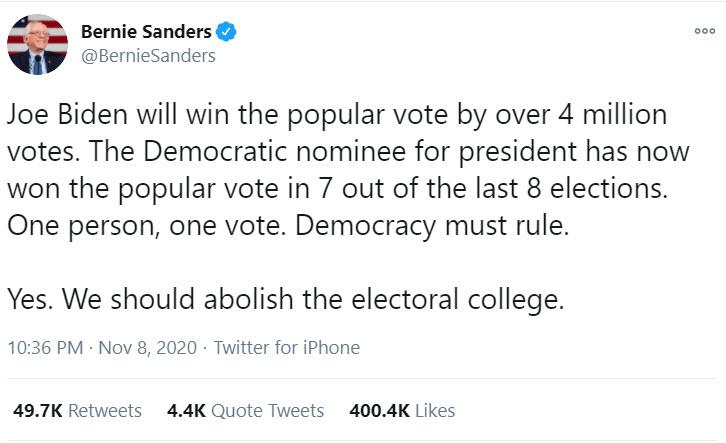Click the Bernie Sanders display name

point(146,32)
